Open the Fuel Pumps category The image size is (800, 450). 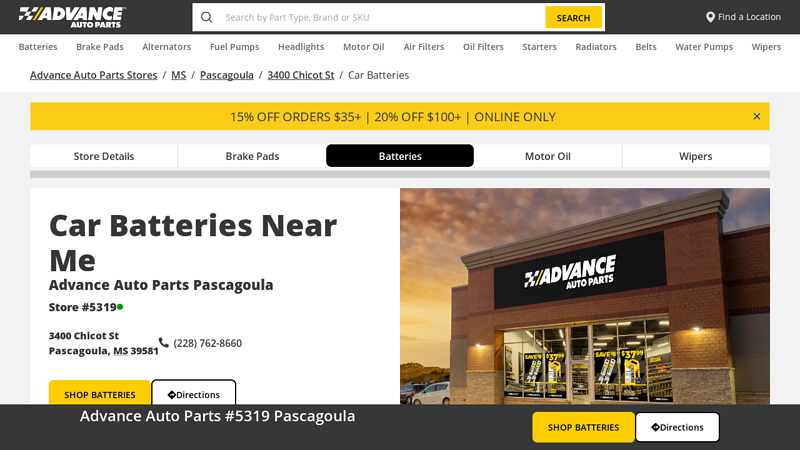234,46
